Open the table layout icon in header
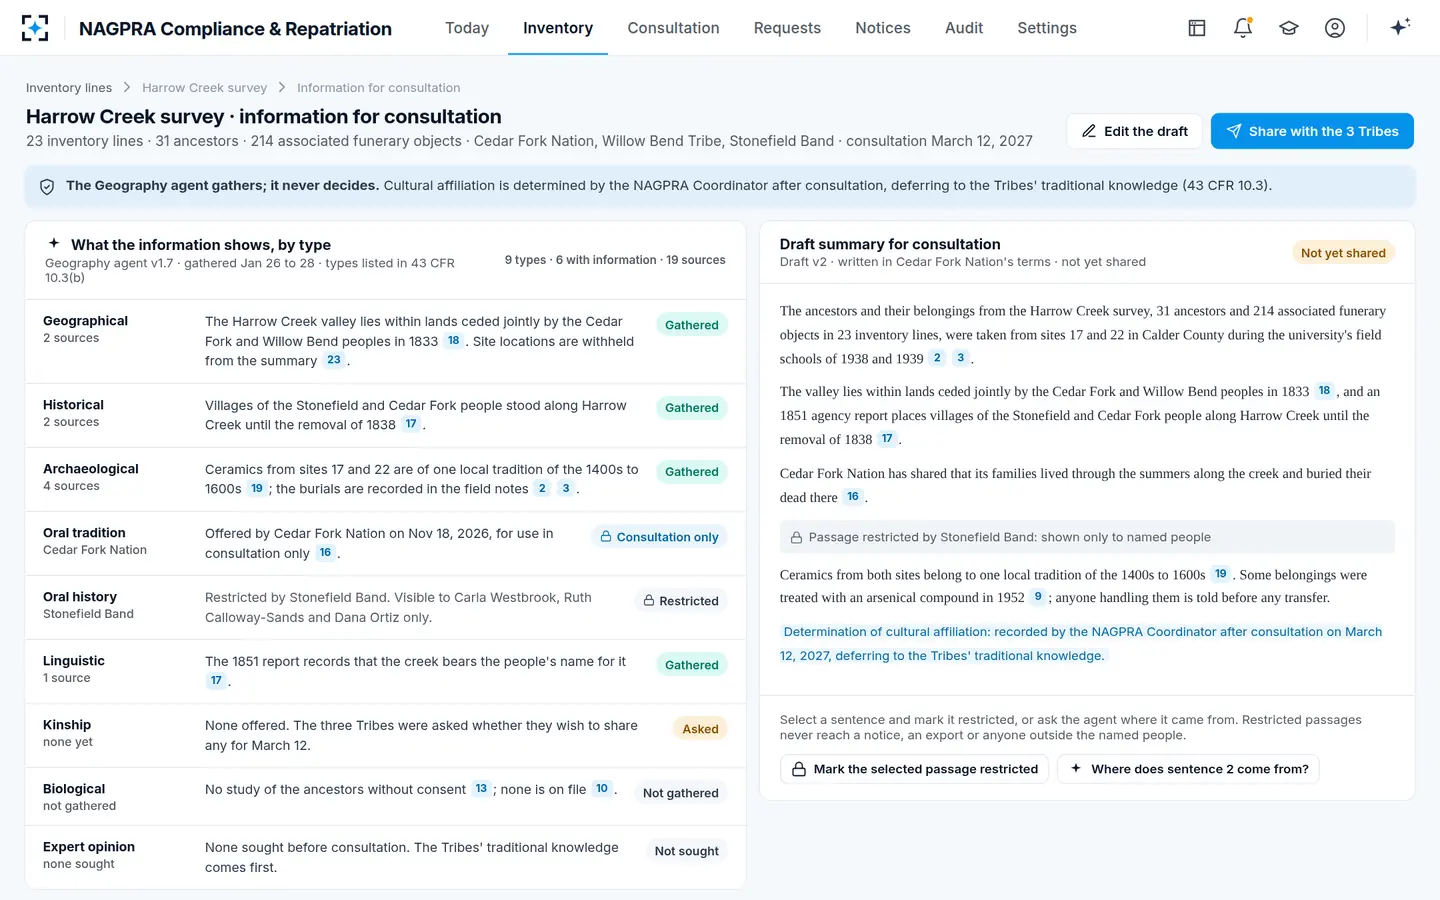 (1197, 28)
